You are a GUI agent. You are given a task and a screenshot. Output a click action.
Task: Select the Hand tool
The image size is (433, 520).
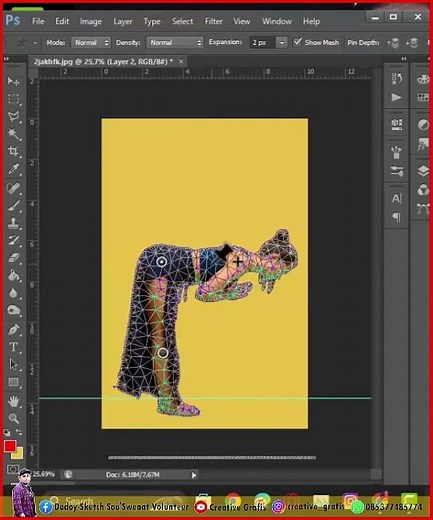tap(13, 402)
